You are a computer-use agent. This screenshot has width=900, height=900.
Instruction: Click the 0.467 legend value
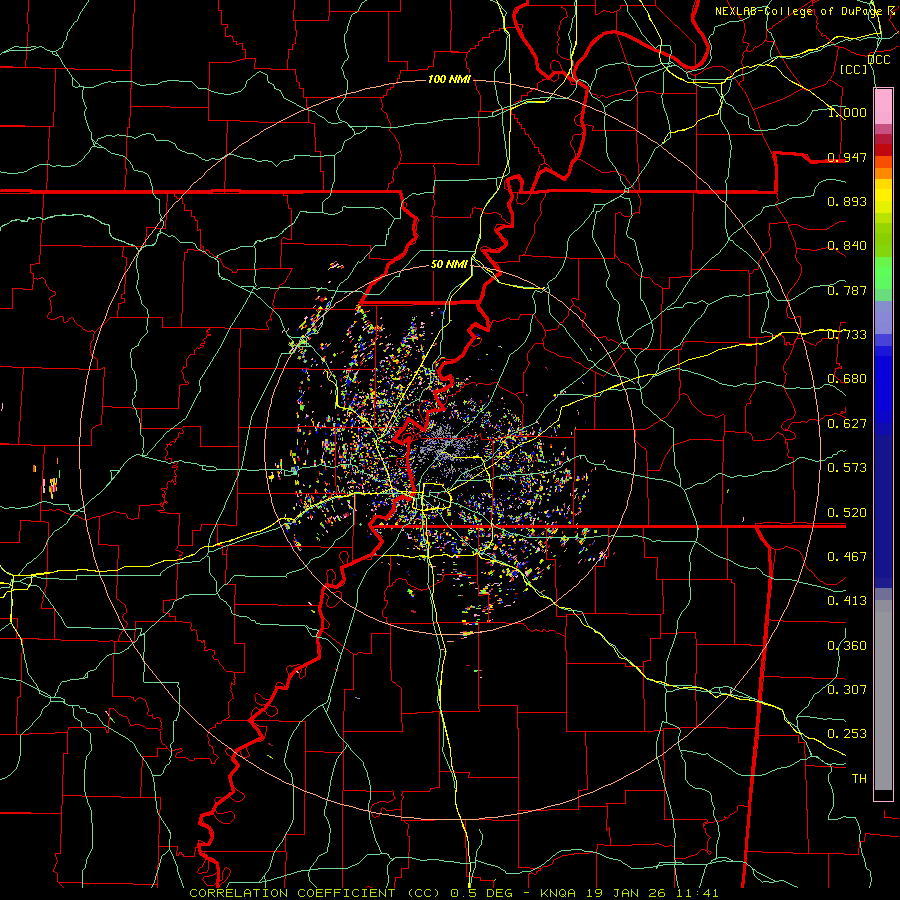(x=847, y=557)
